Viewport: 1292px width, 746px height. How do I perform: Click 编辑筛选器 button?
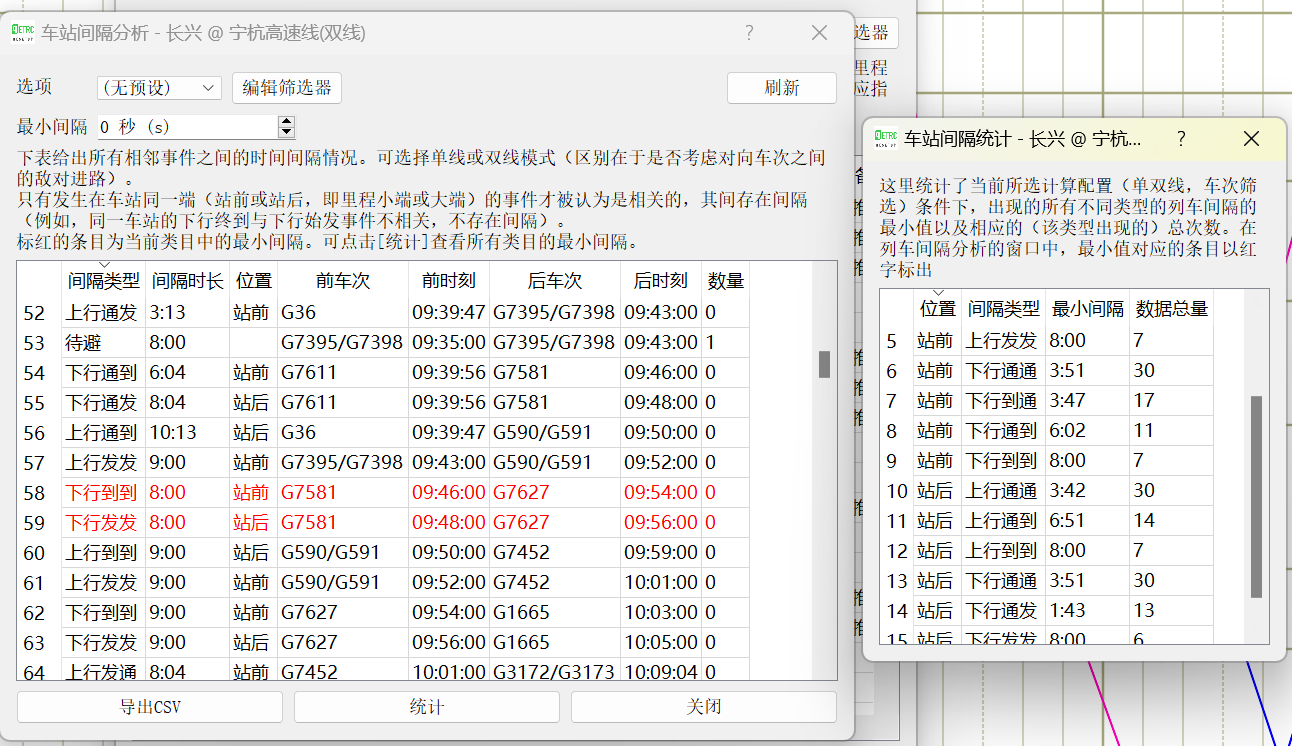(x=287, y=88)
